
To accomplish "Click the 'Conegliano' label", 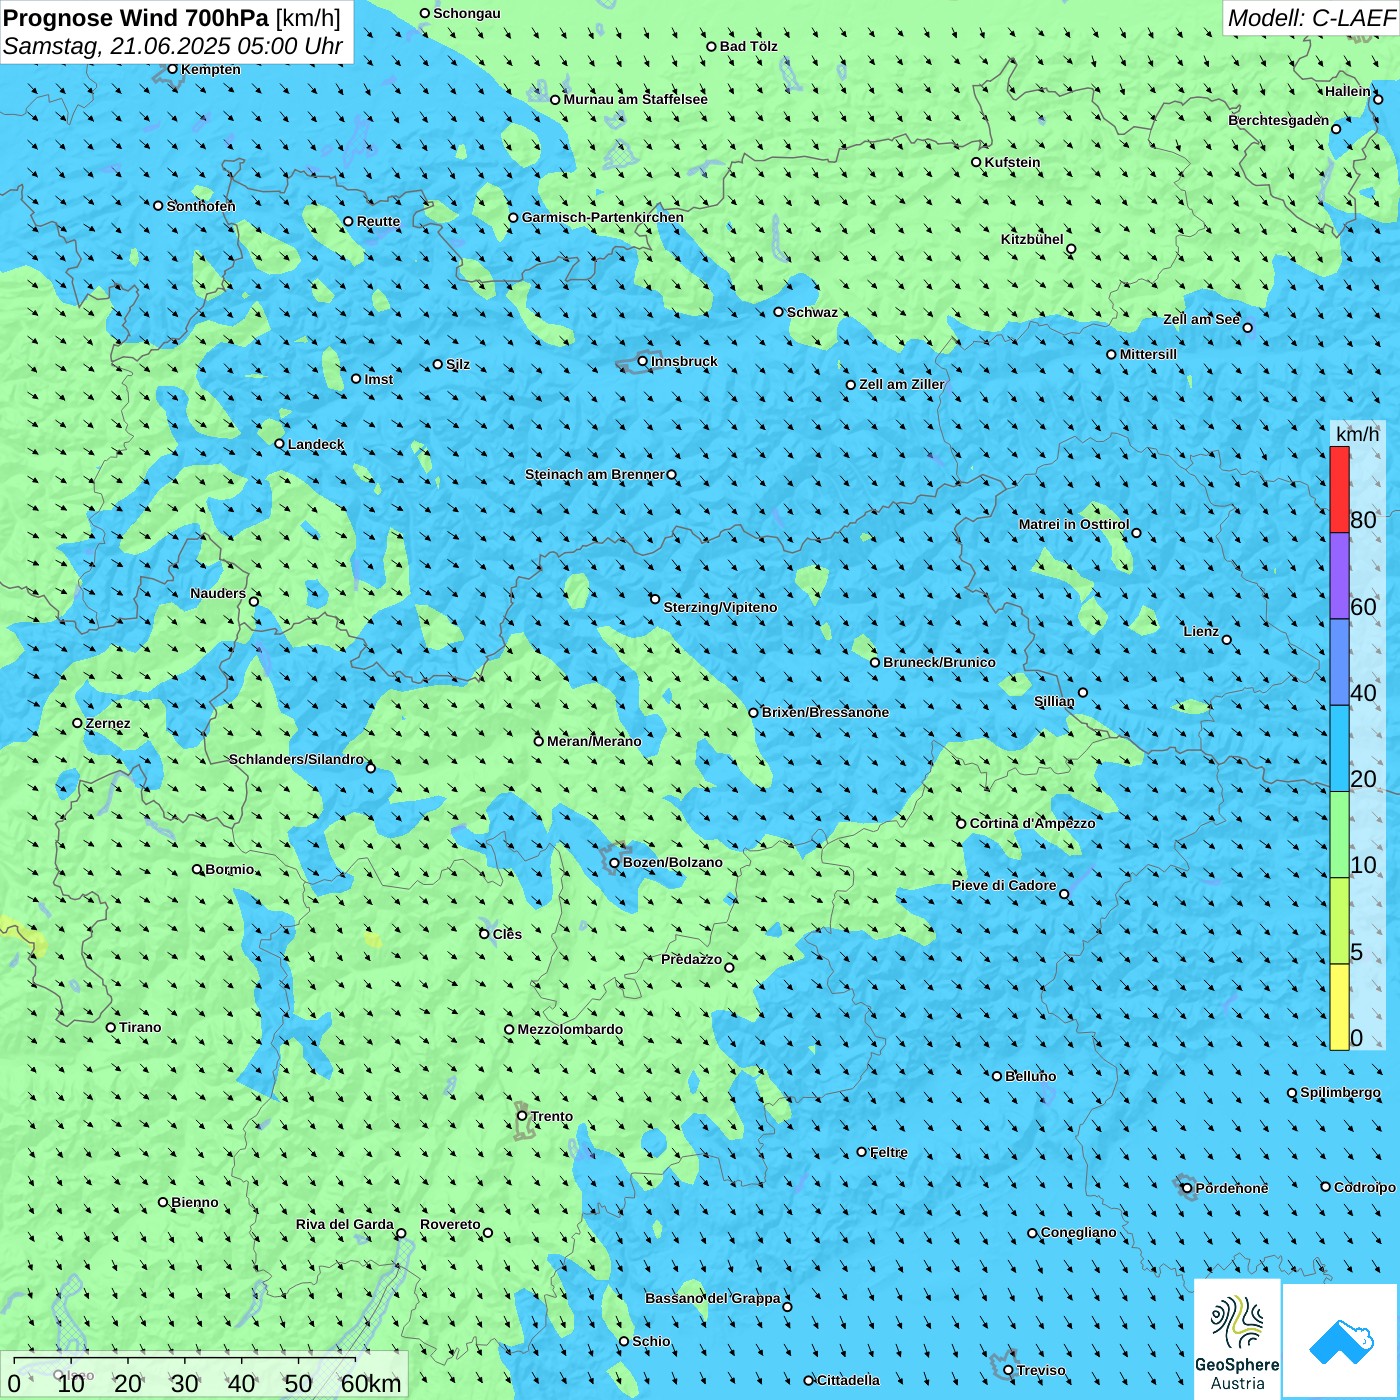I will [1079, 1232].
